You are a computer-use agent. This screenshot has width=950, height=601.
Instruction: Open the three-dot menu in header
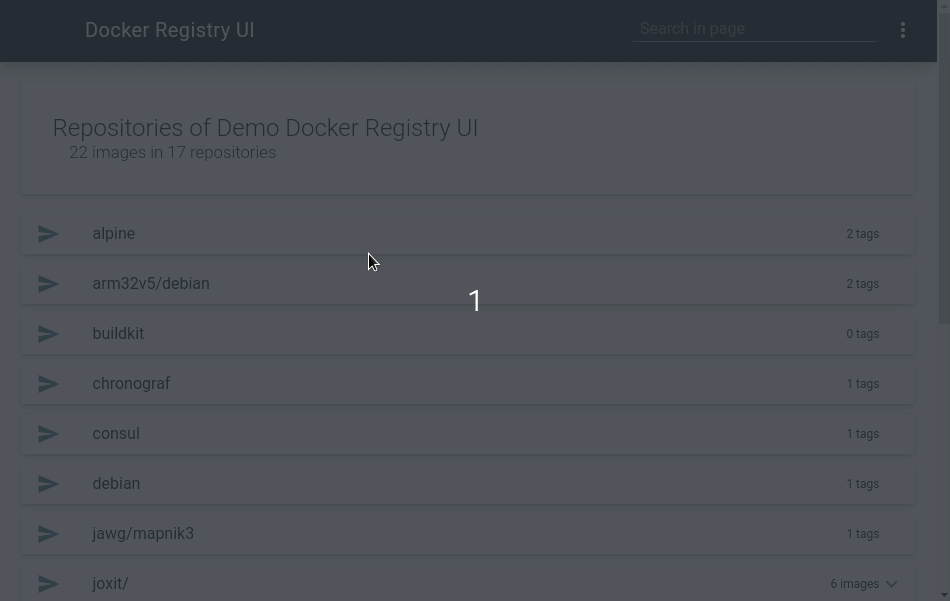click(x=903, y=30)
